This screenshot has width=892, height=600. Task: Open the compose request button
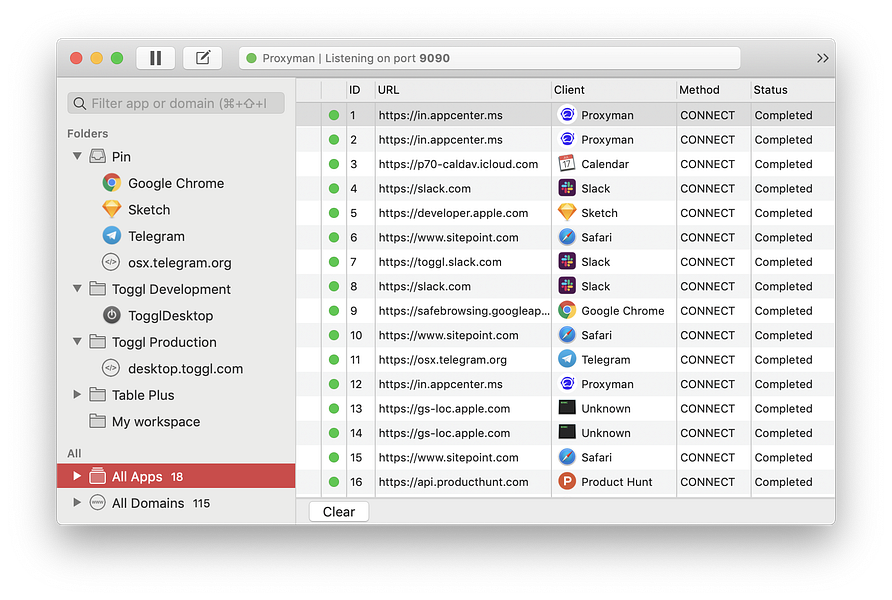point(203,58)
